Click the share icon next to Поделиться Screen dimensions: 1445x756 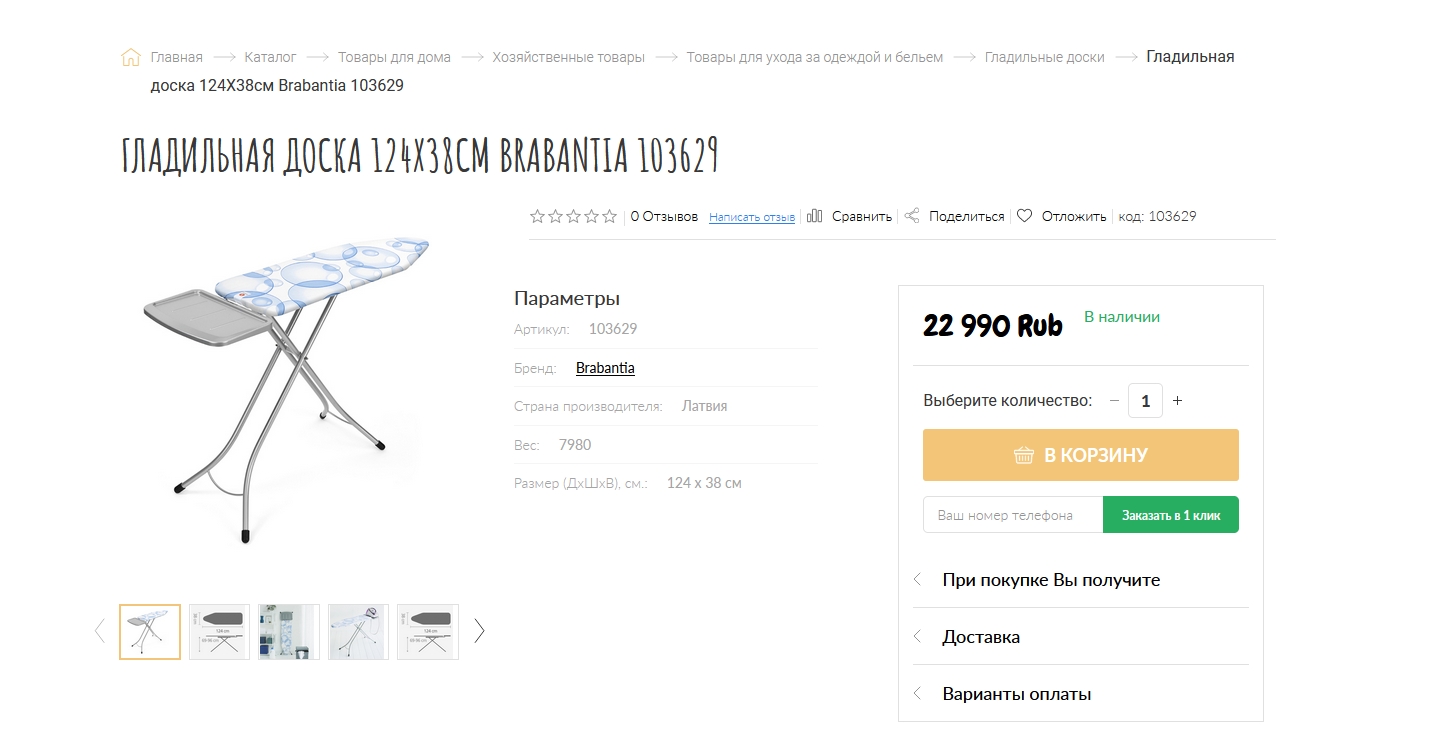point(912,216)
